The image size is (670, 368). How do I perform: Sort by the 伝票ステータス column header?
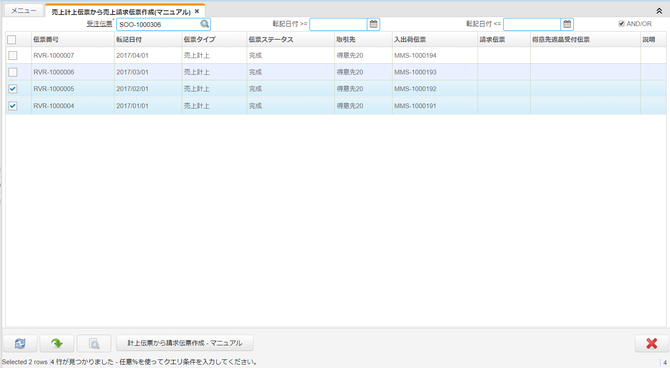291,39
